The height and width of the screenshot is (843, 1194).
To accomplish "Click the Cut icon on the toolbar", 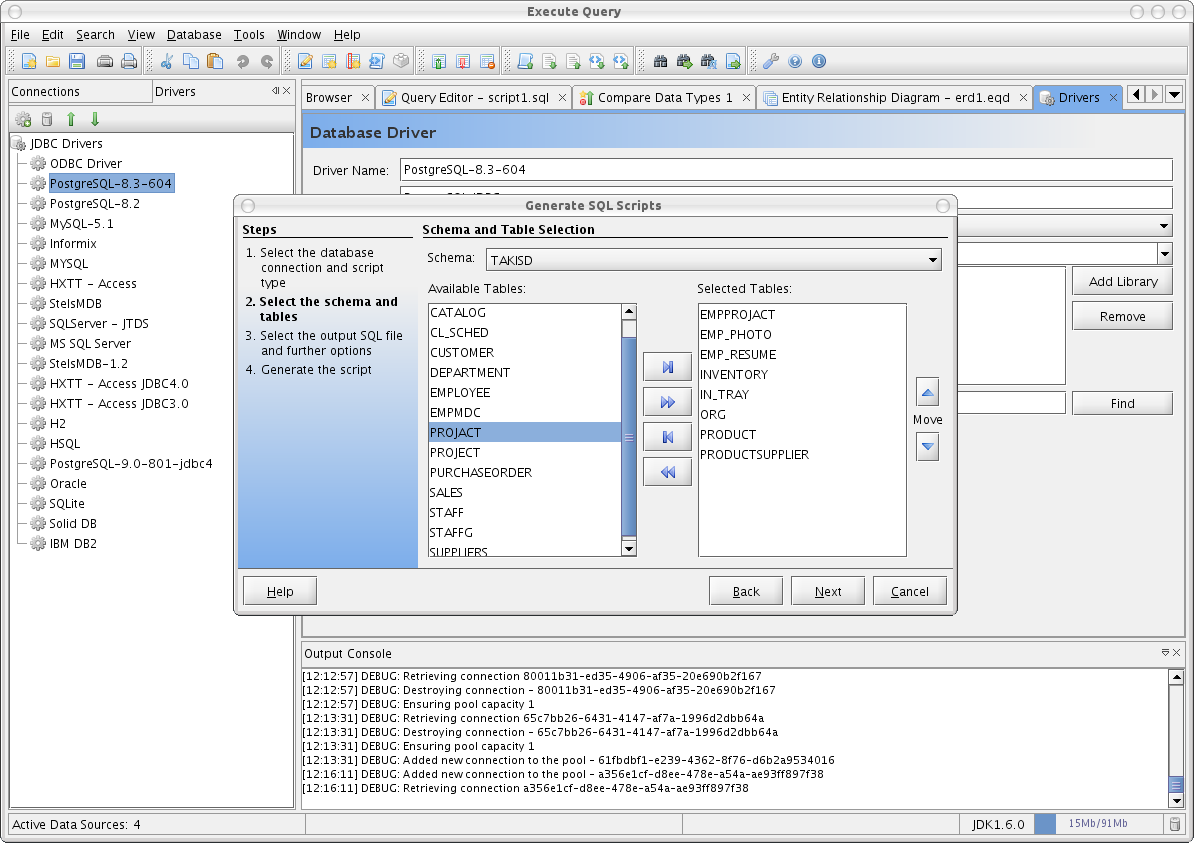I will click(x=167, y=61).
